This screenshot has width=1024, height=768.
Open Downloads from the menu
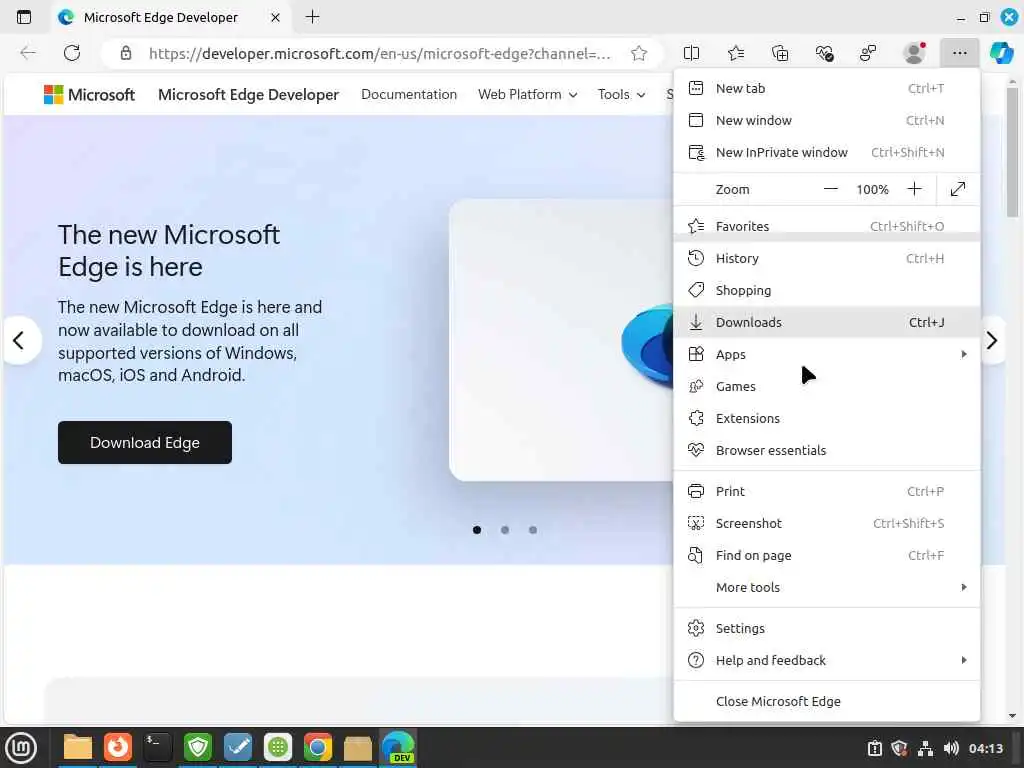pos(826,322)
